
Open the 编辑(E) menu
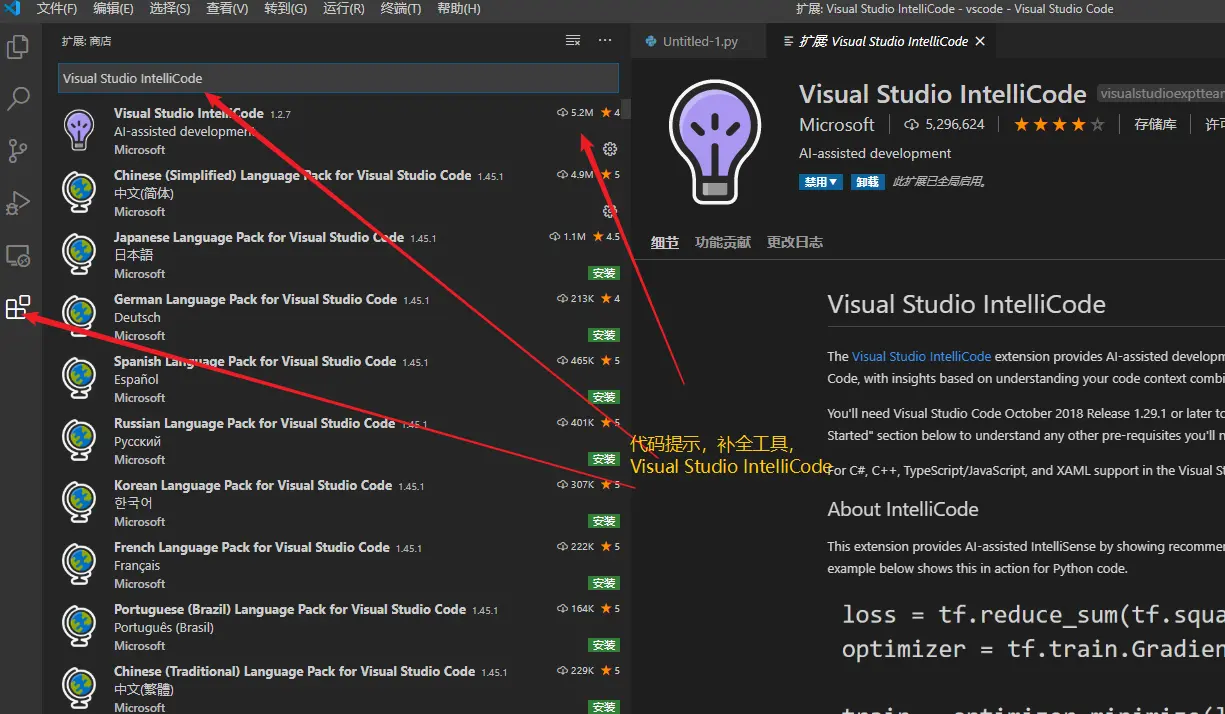113,9
